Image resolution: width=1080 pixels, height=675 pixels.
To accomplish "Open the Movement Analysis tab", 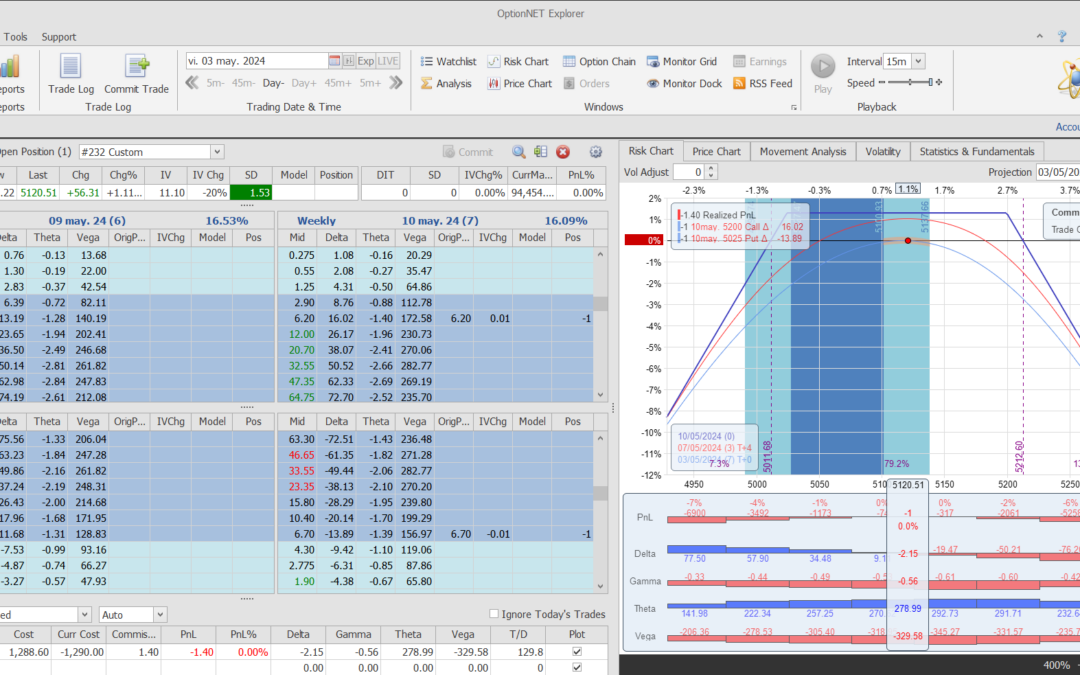I will 802,151.
